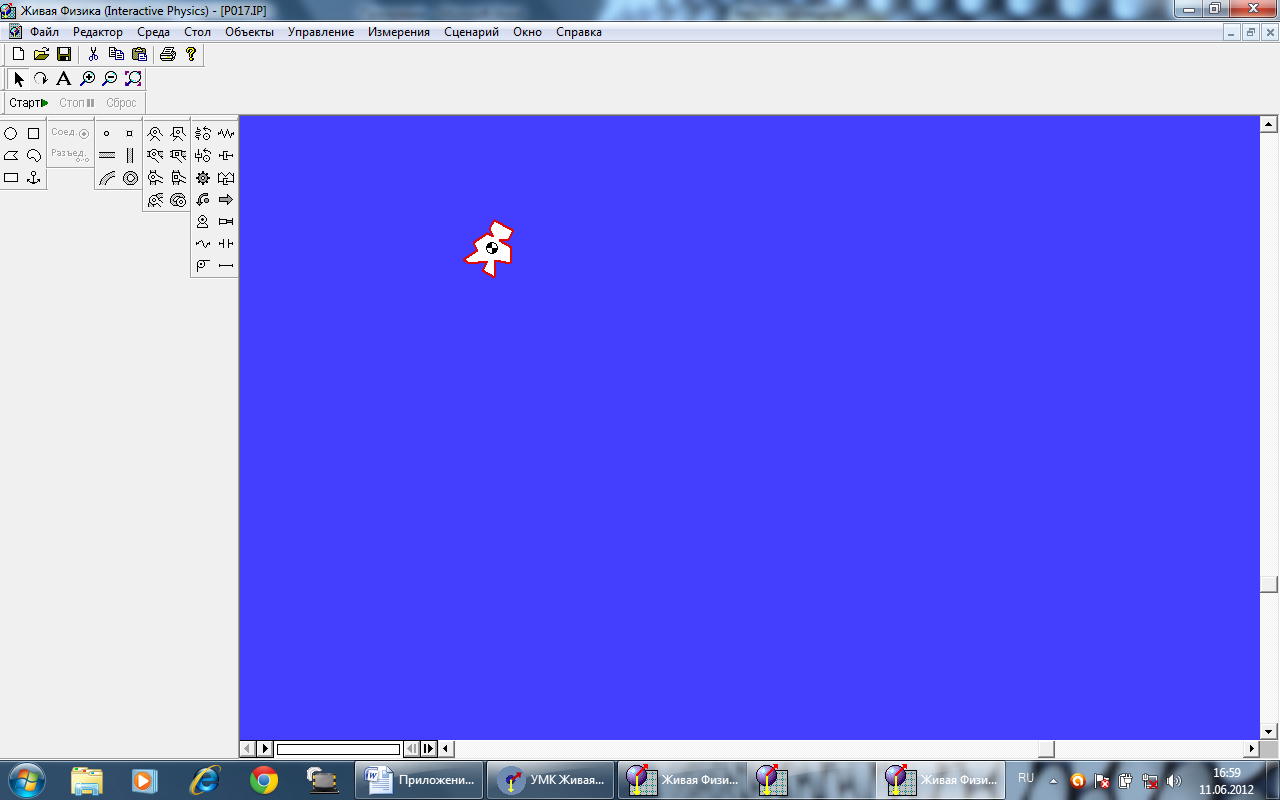Open the Среда menu

154,32
